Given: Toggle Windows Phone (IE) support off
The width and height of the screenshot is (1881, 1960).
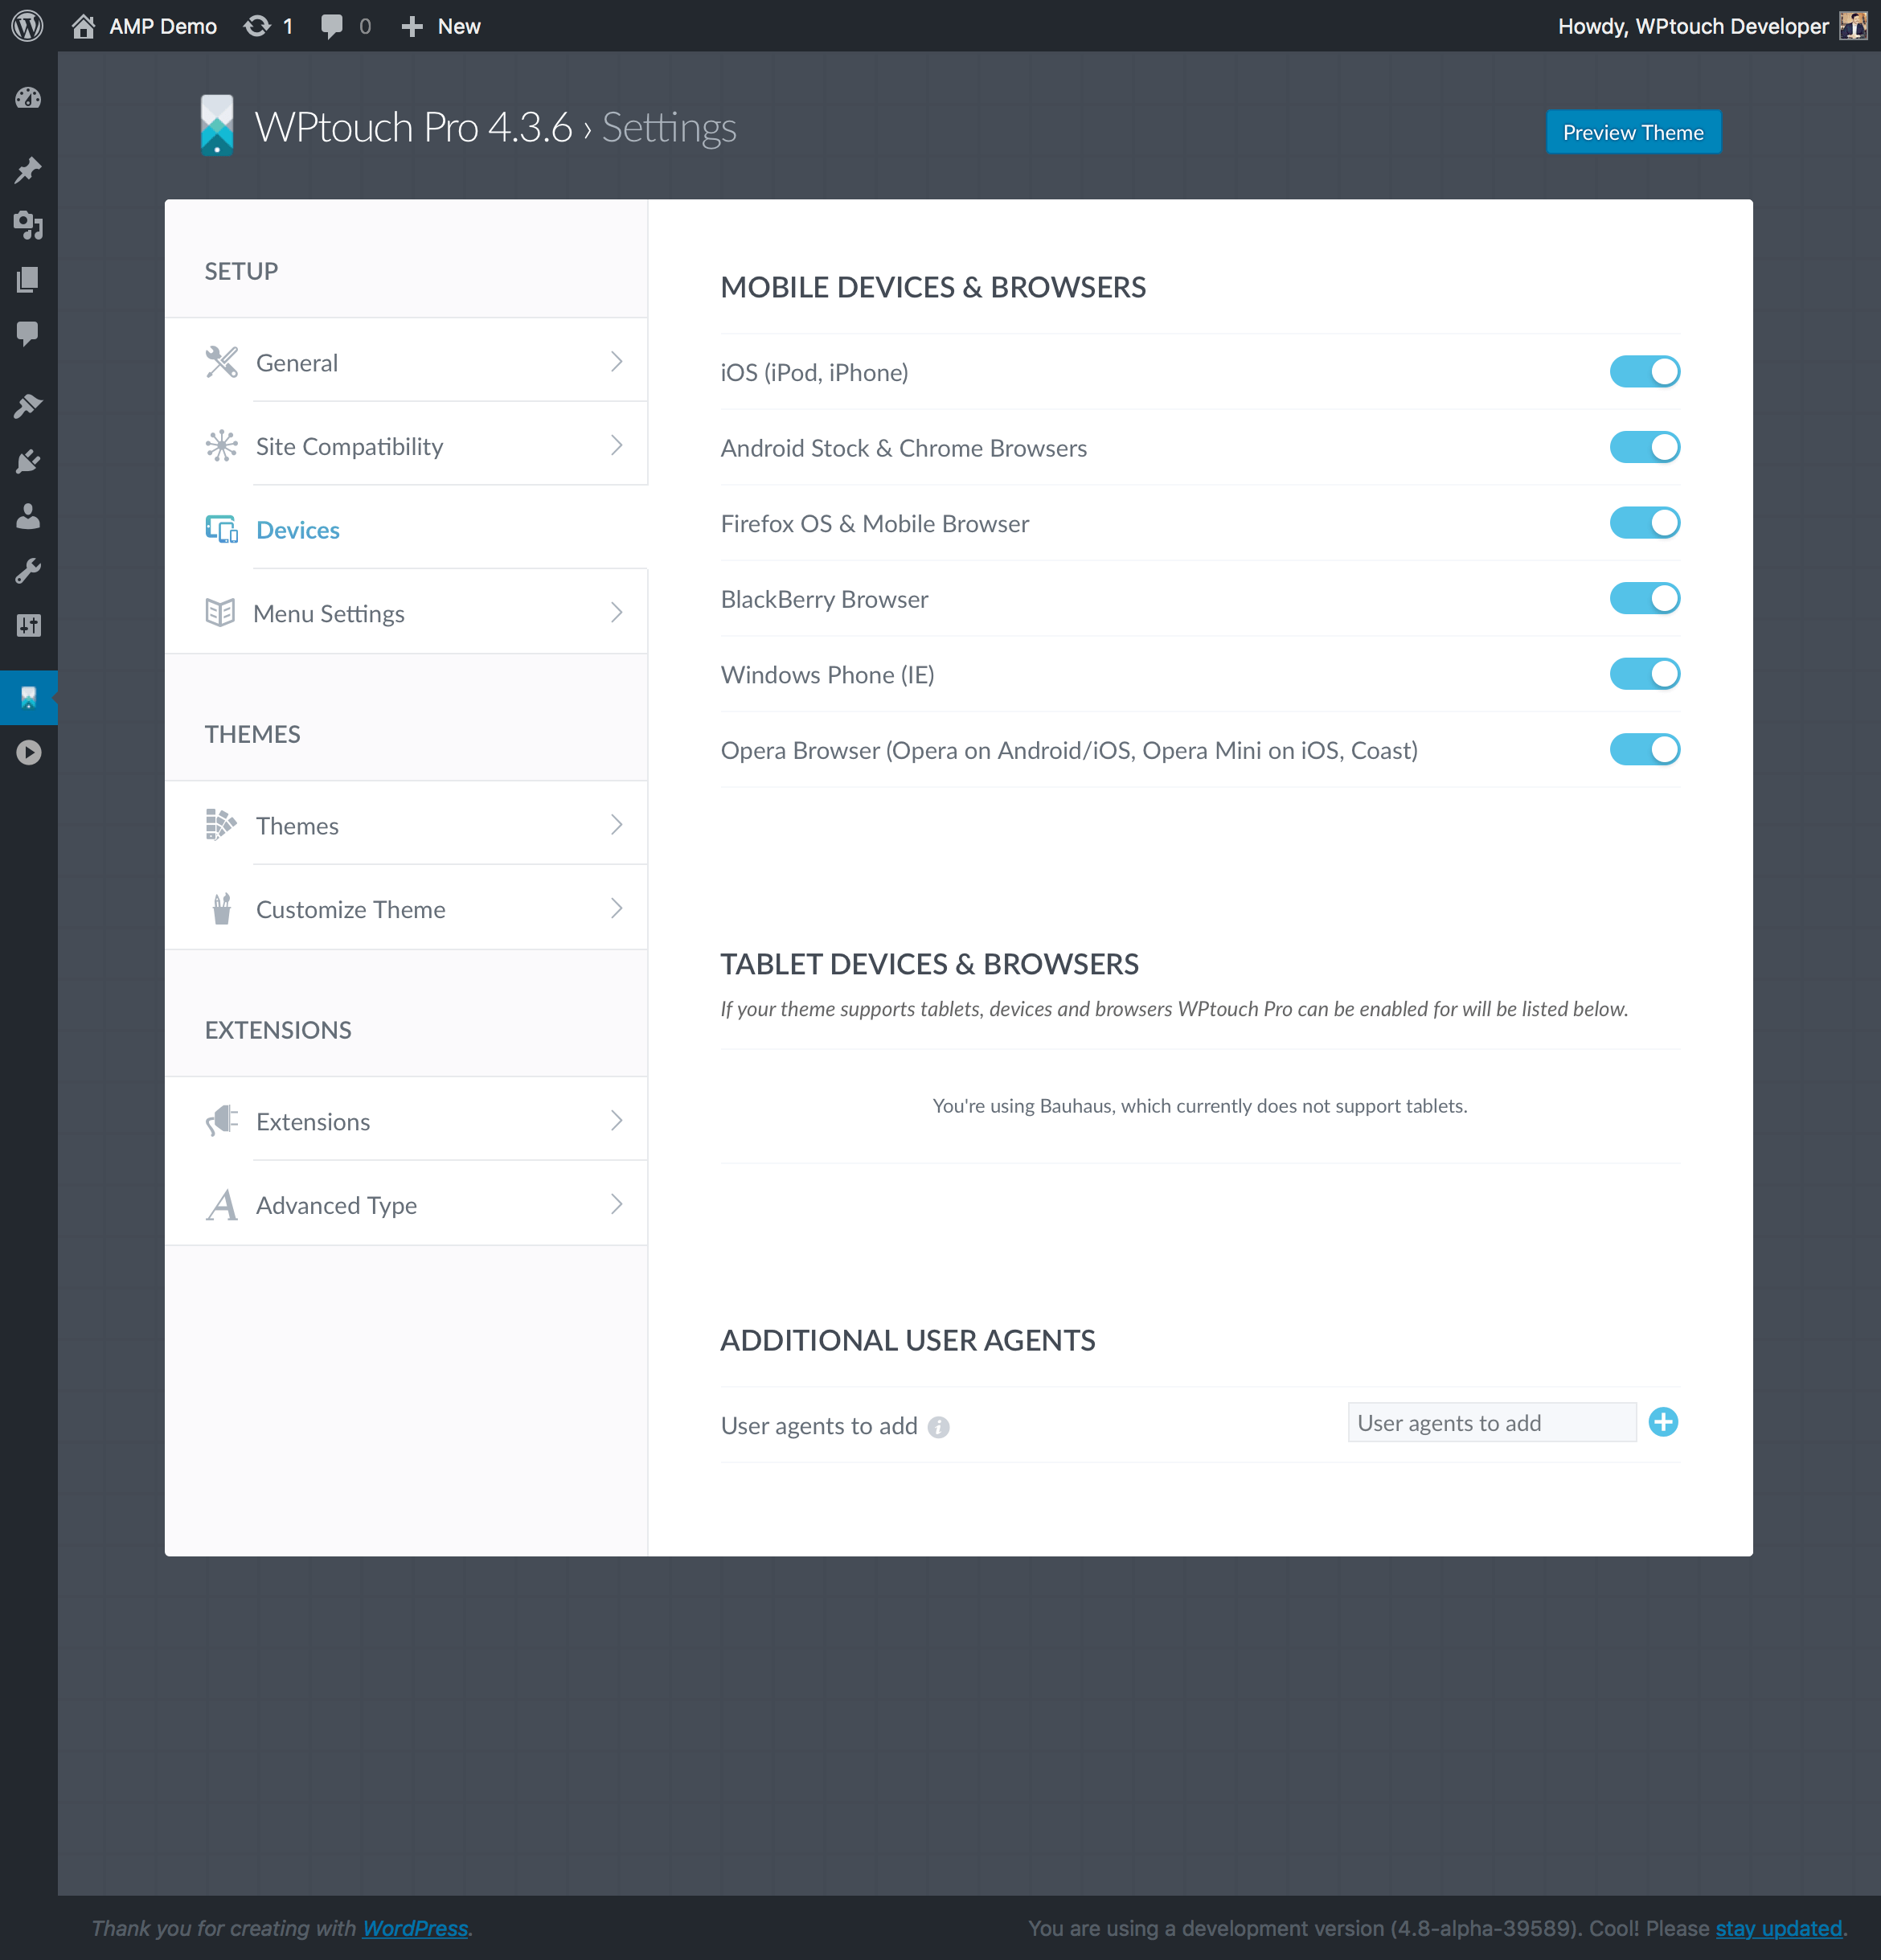Looking at the screenshot, I should pos(1645,674).
